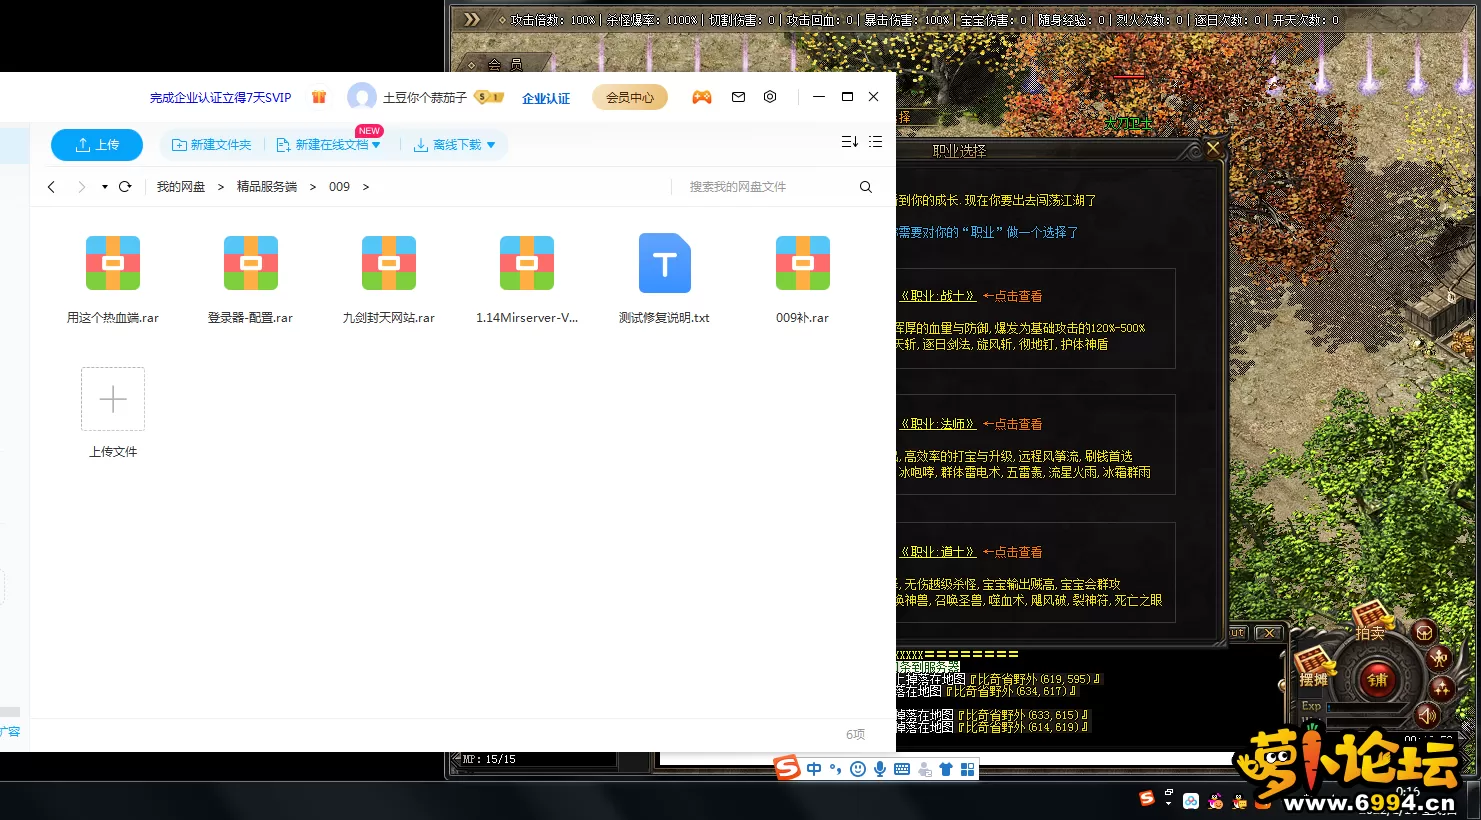Click the red 铺 shop button
This screenshot has height=820, width=1481.
pyautogui.click(x=1378, y=679)
